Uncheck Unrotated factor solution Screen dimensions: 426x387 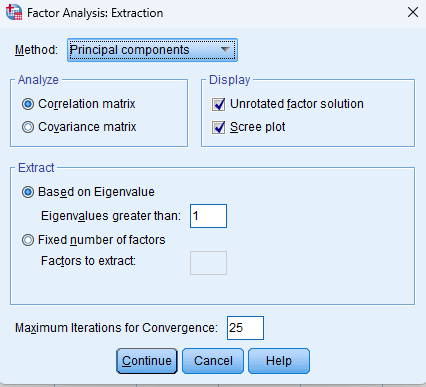coord(219,104)
